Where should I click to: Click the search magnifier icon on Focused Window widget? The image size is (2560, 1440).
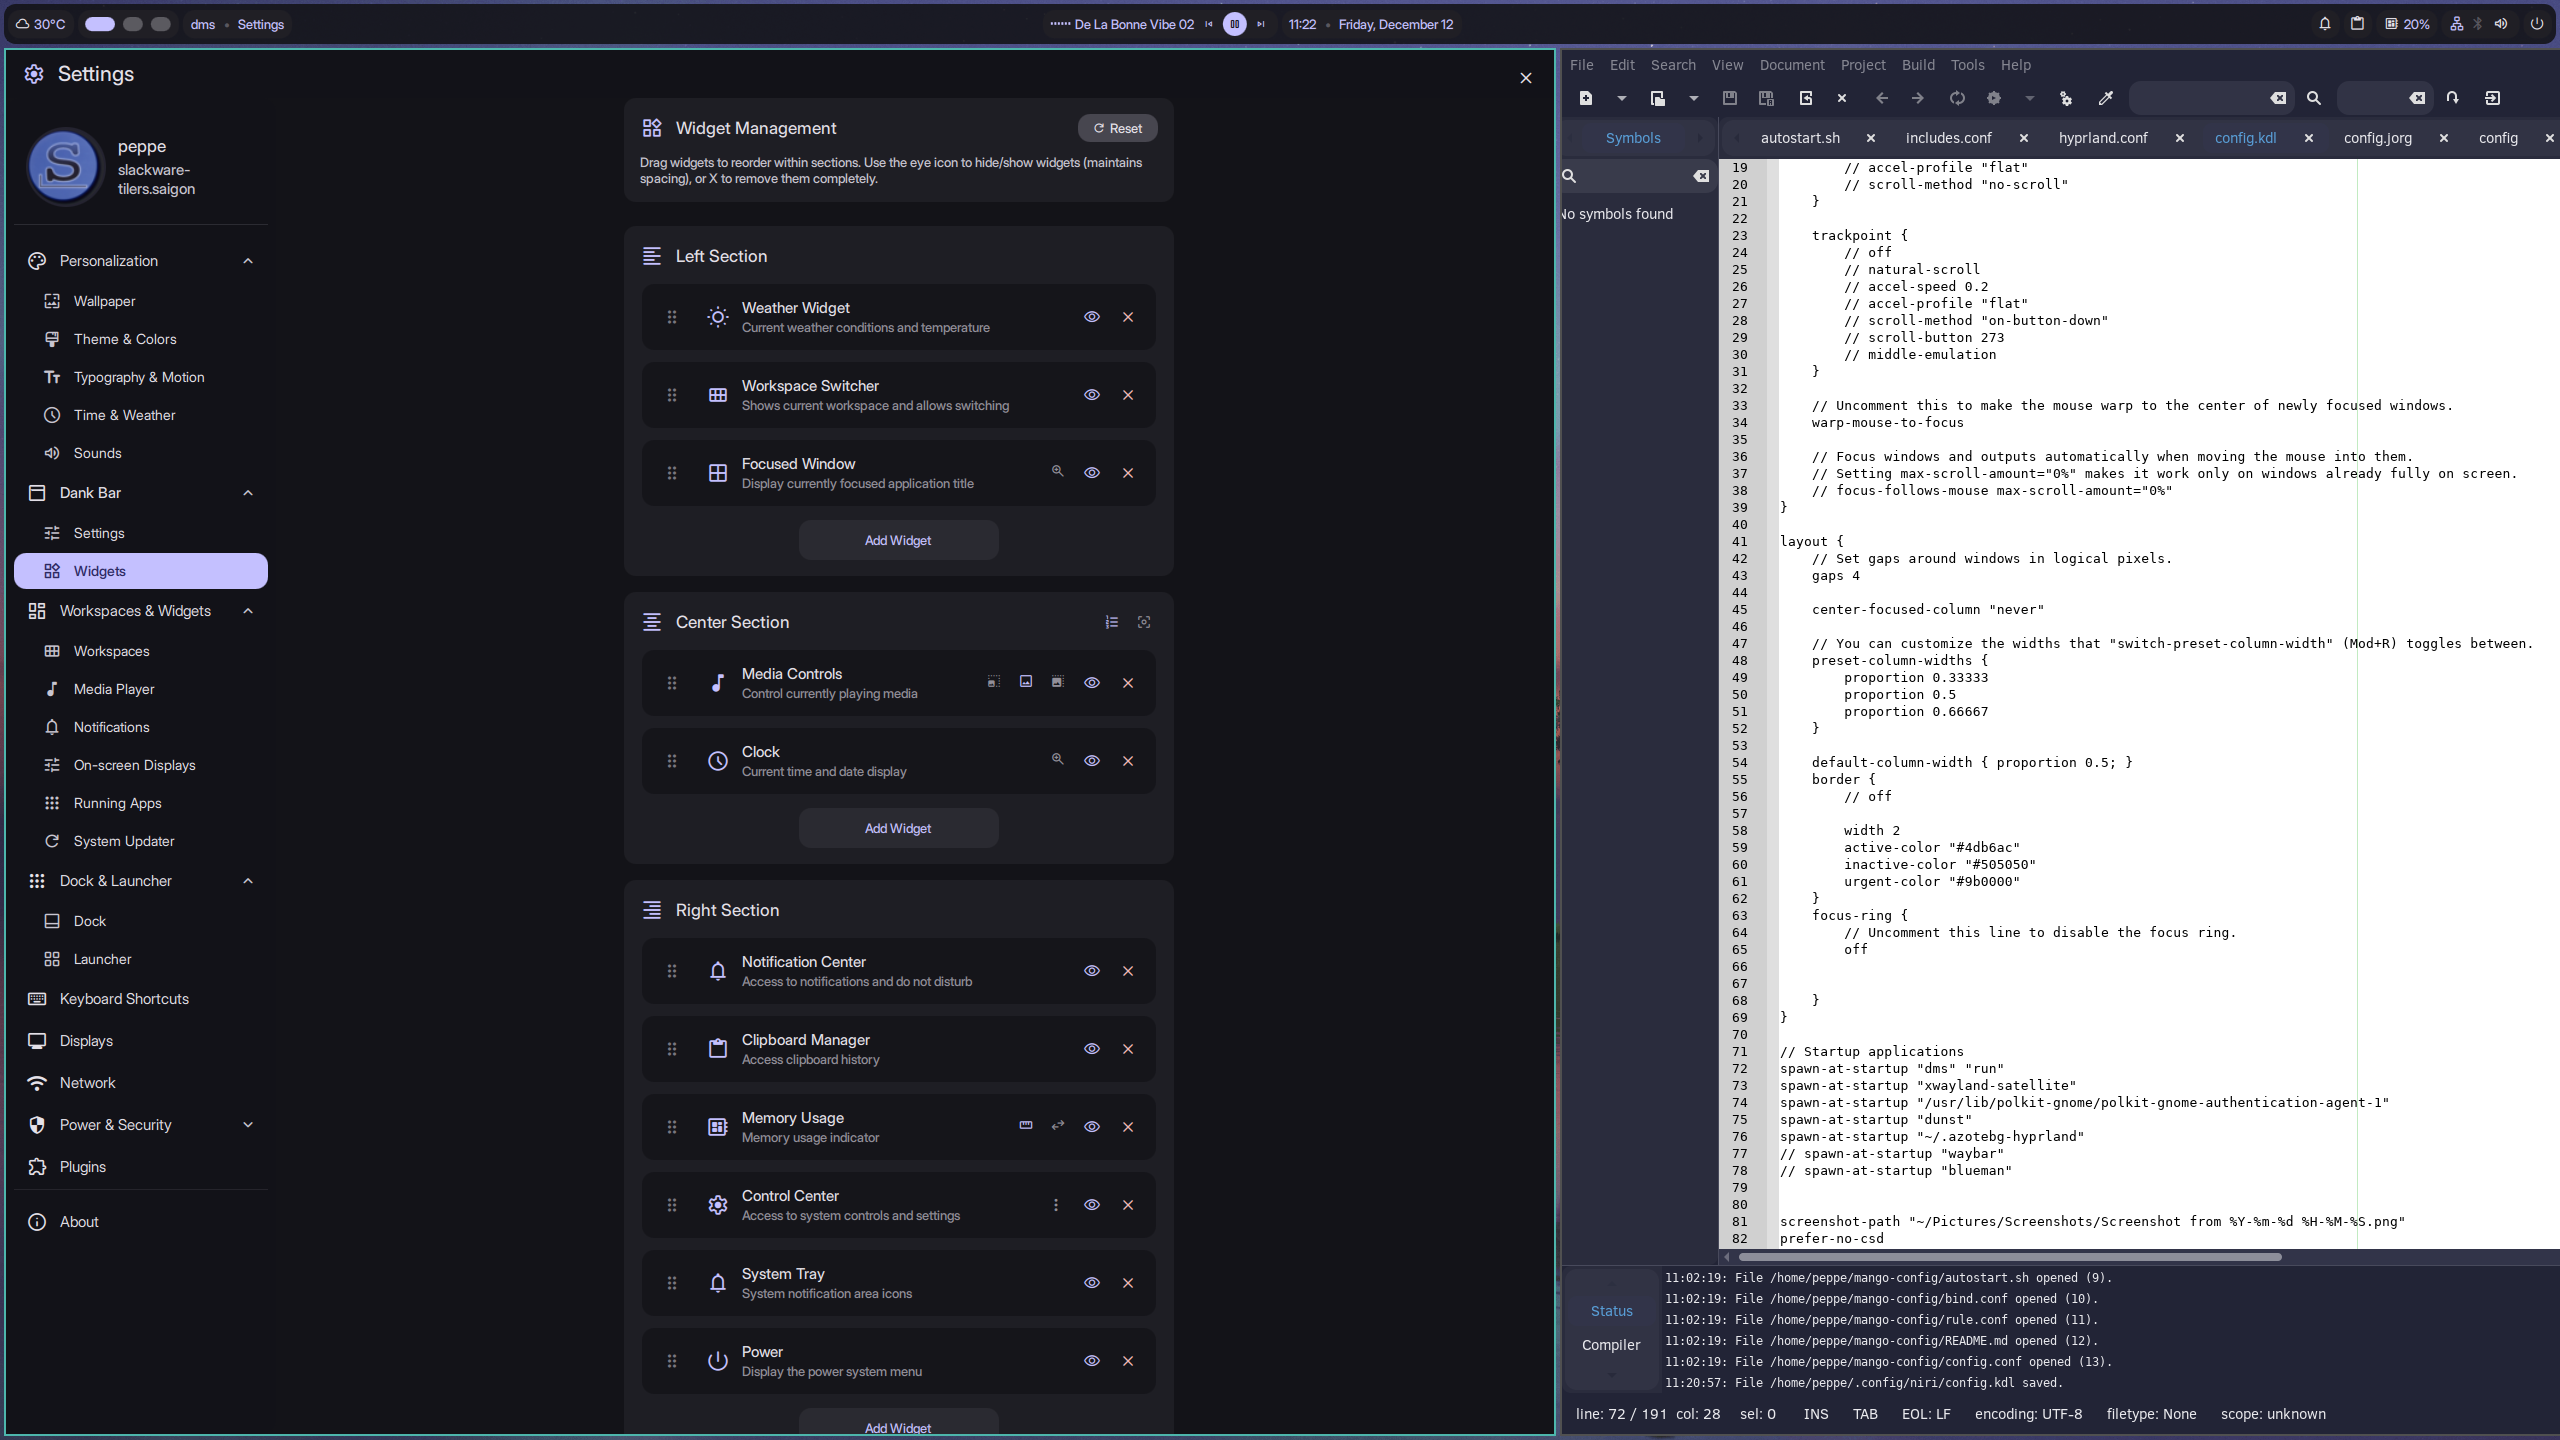pyautogui.click(x=1057, y=471)
